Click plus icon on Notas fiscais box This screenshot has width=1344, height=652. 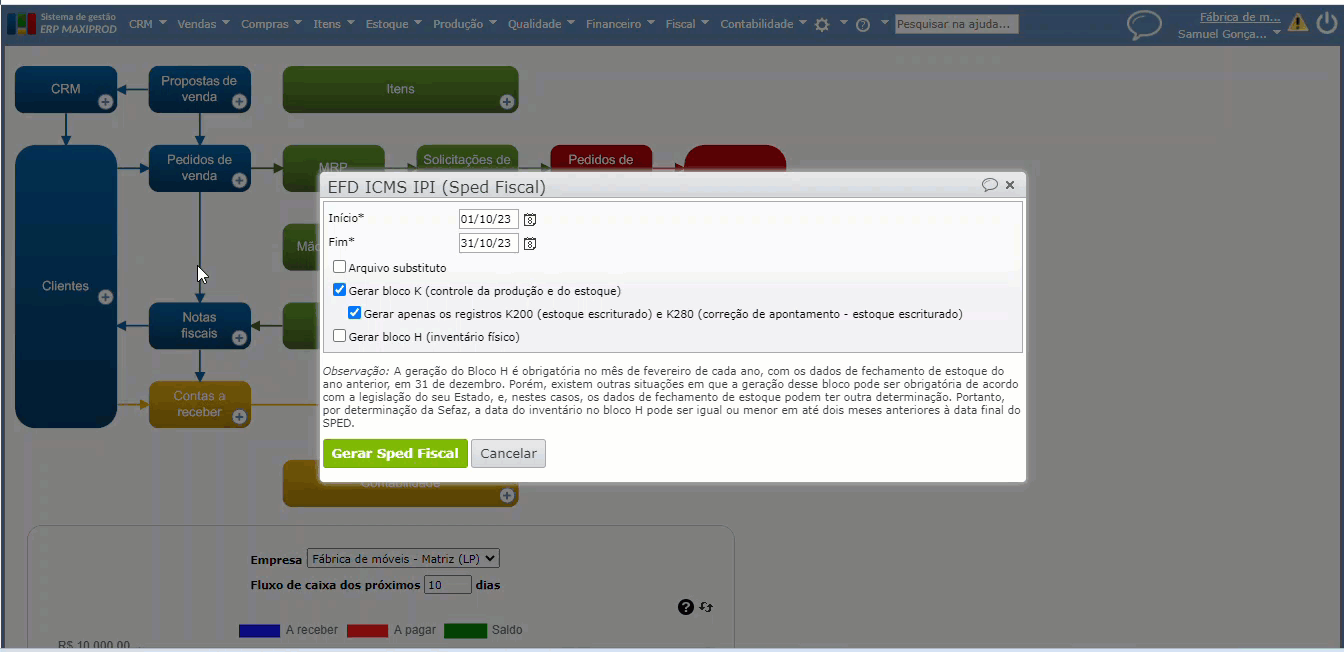pyautogui.click(x=239, y=337)
